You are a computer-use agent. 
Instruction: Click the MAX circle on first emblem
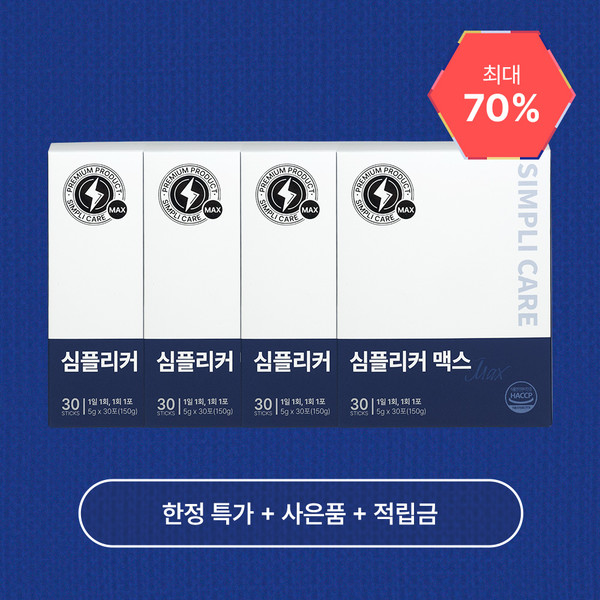click(117, 210)
